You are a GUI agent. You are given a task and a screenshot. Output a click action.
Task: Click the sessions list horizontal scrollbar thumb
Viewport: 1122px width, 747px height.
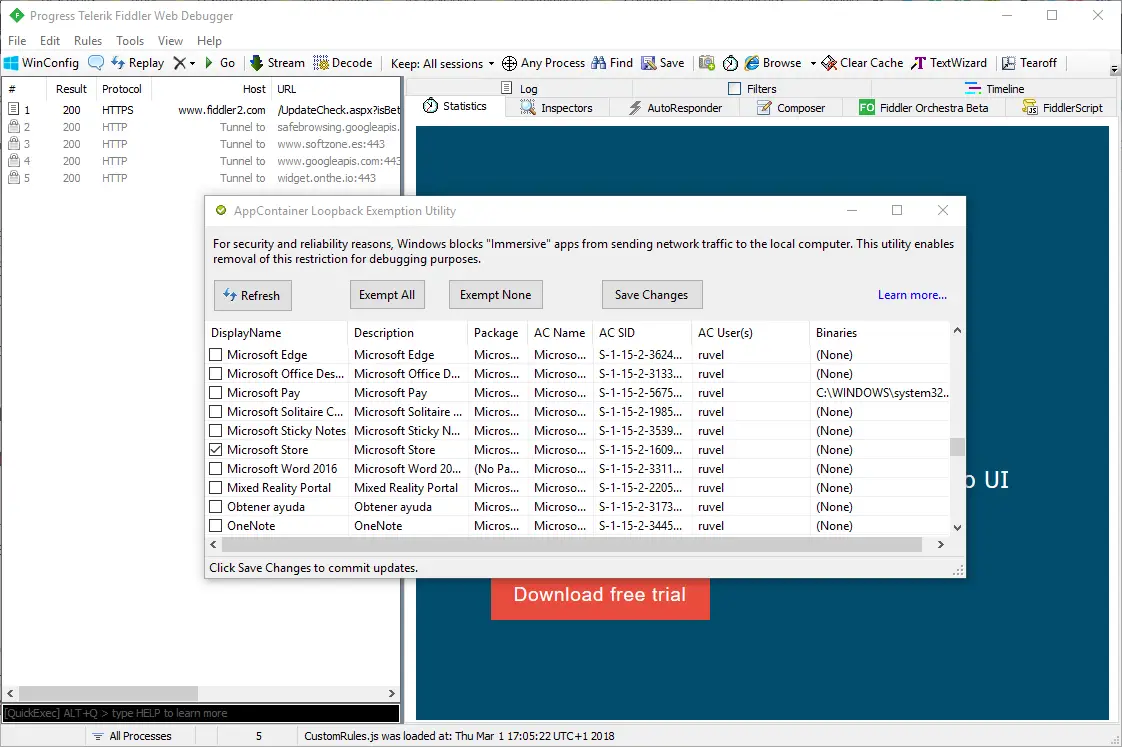tap(108, 693)
